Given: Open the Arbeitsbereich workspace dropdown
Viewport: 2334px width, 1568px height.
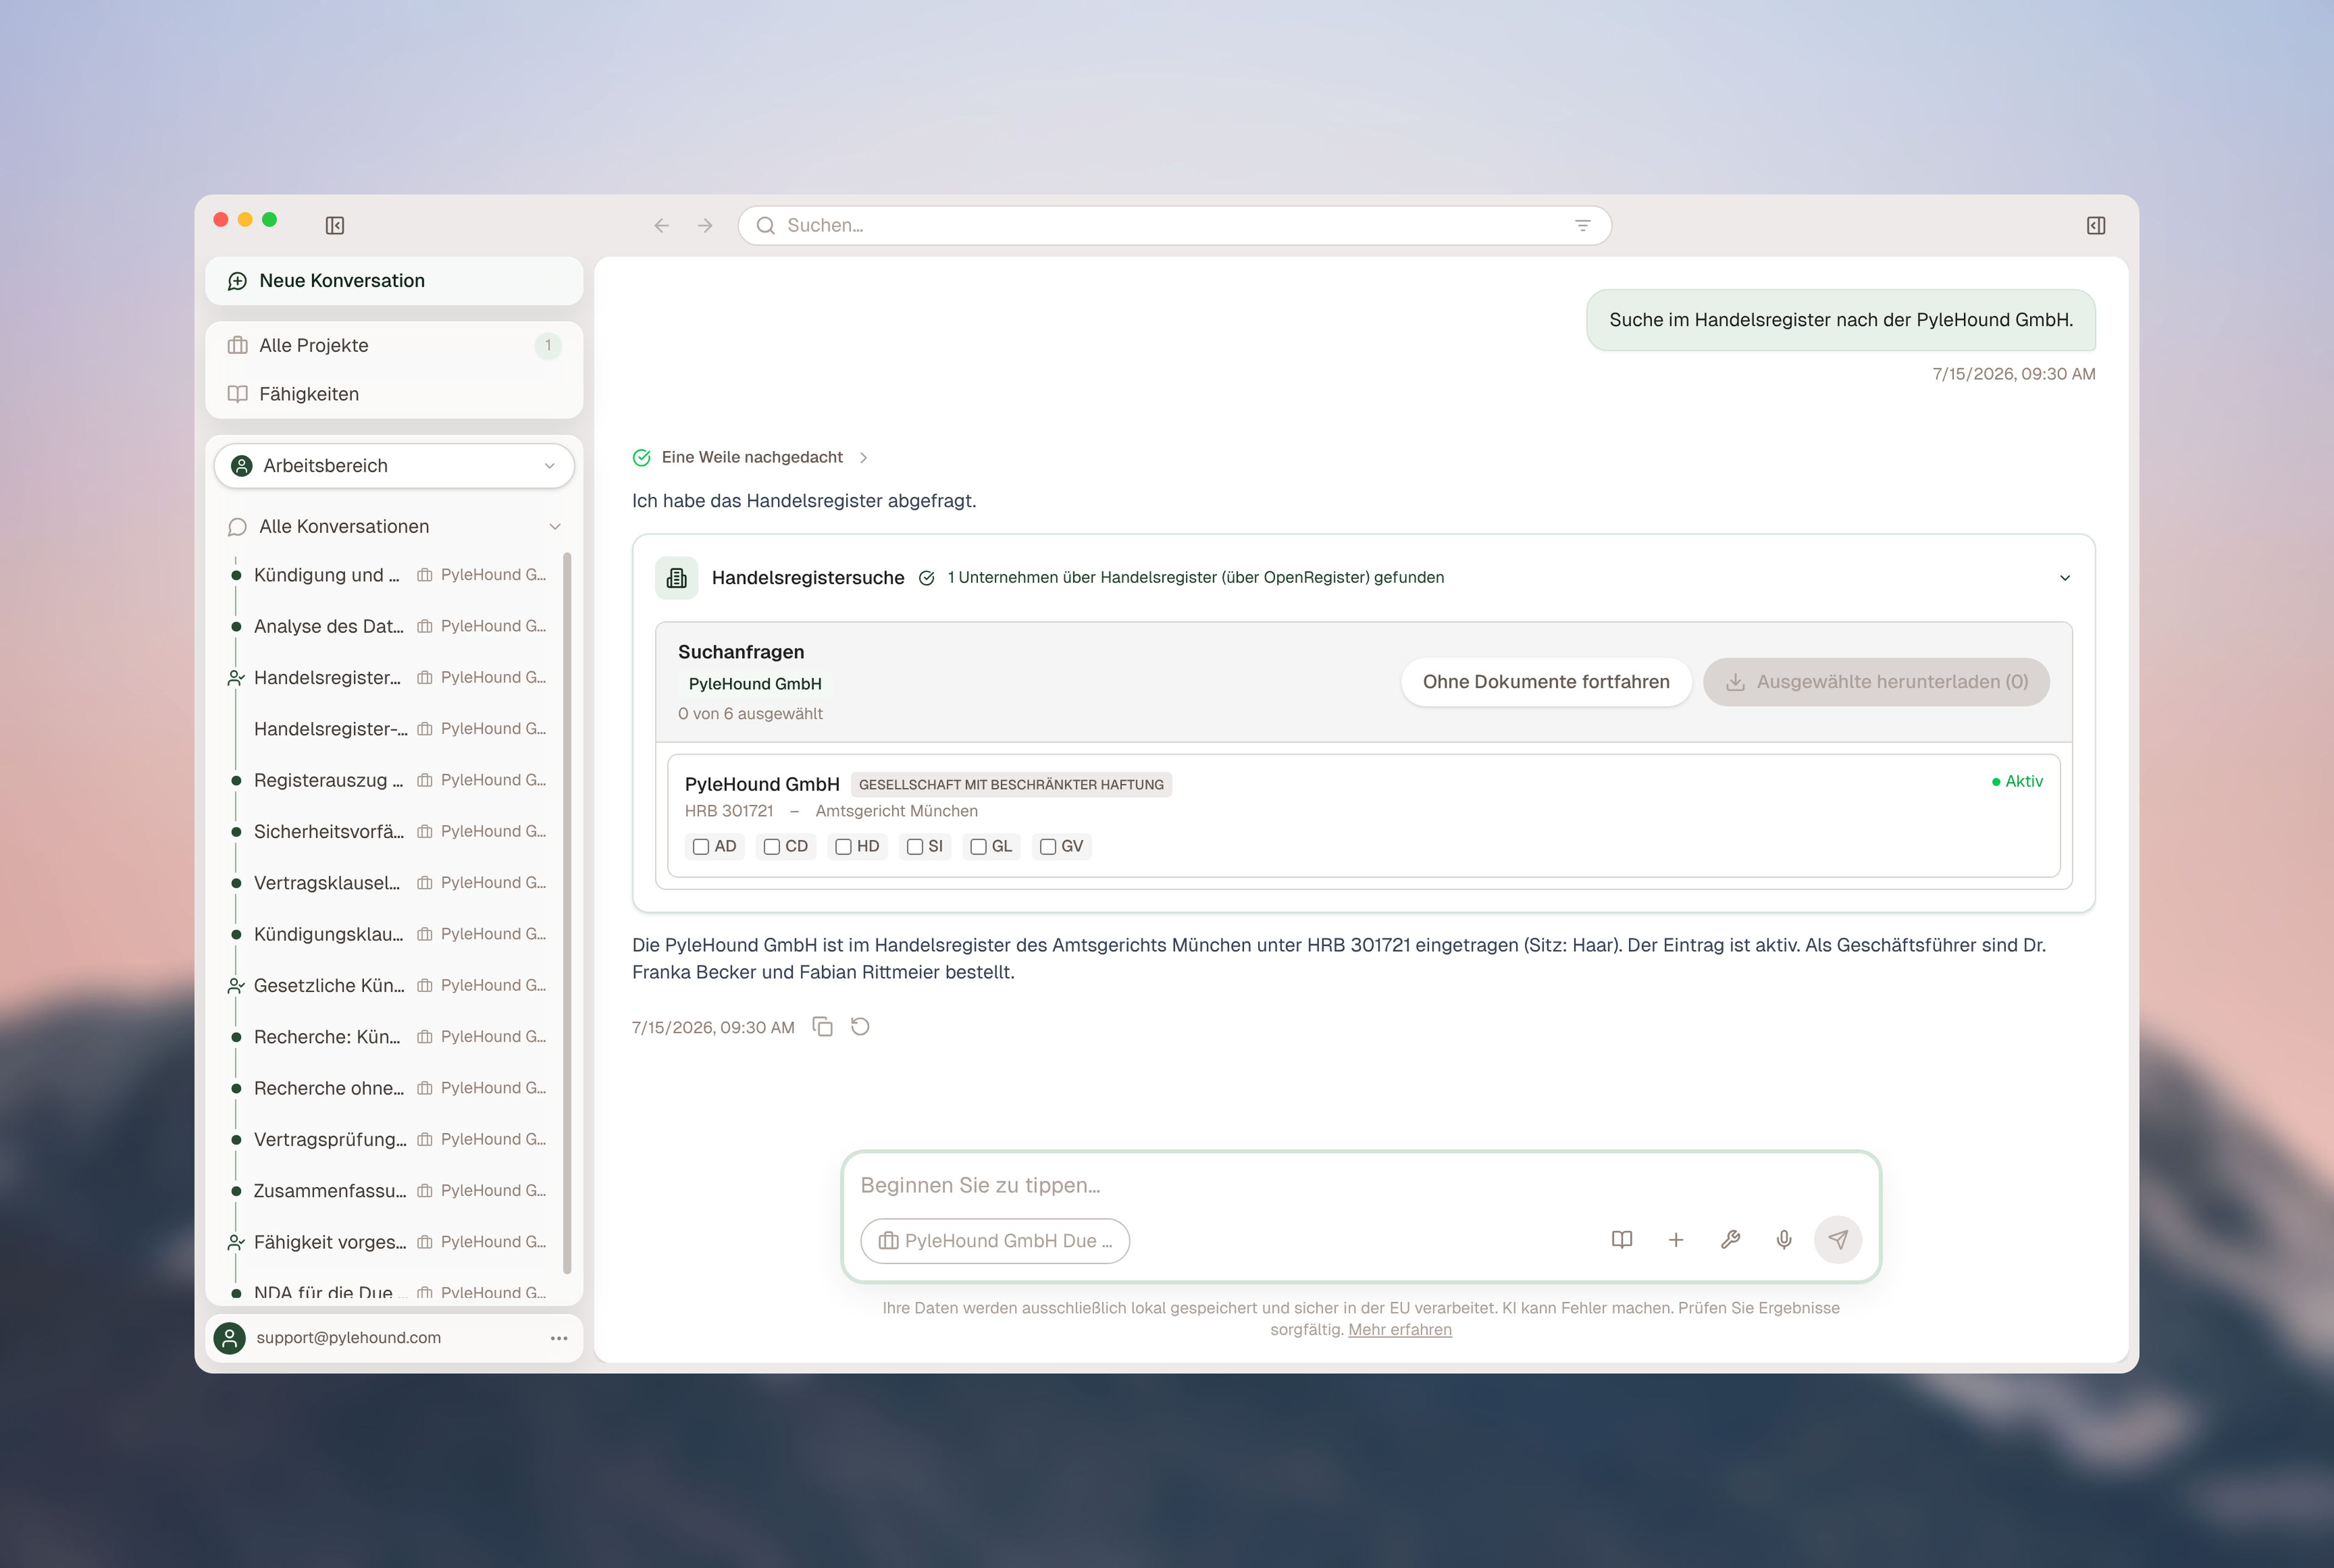Looking at the screenshot, I should [x=394, y=466].
